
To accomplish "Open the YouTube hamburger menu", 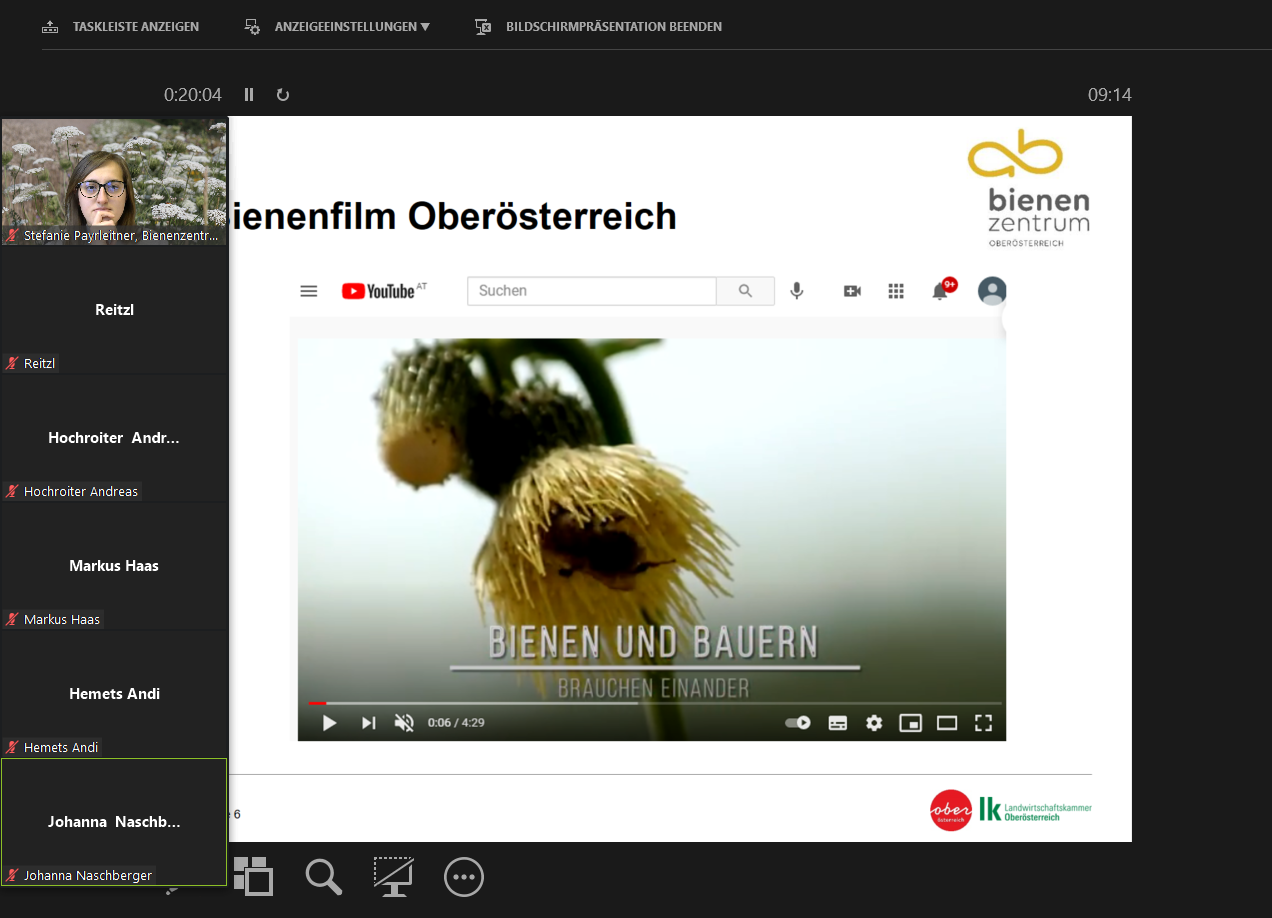I will (x=308, y=290).
